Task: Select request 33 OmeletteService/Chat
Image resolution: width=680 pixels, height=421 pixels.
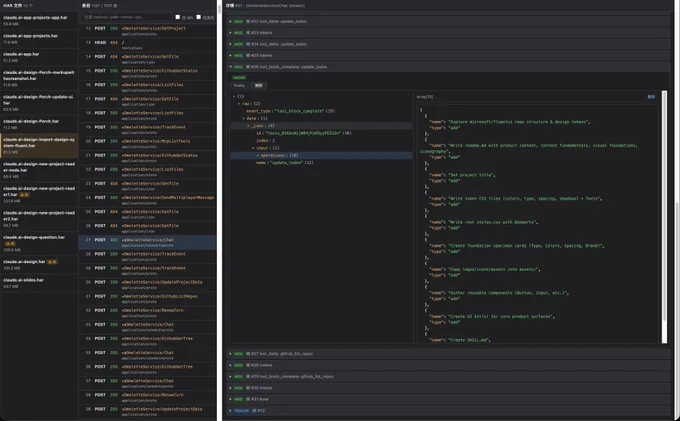Action: [x=147, y=327]
